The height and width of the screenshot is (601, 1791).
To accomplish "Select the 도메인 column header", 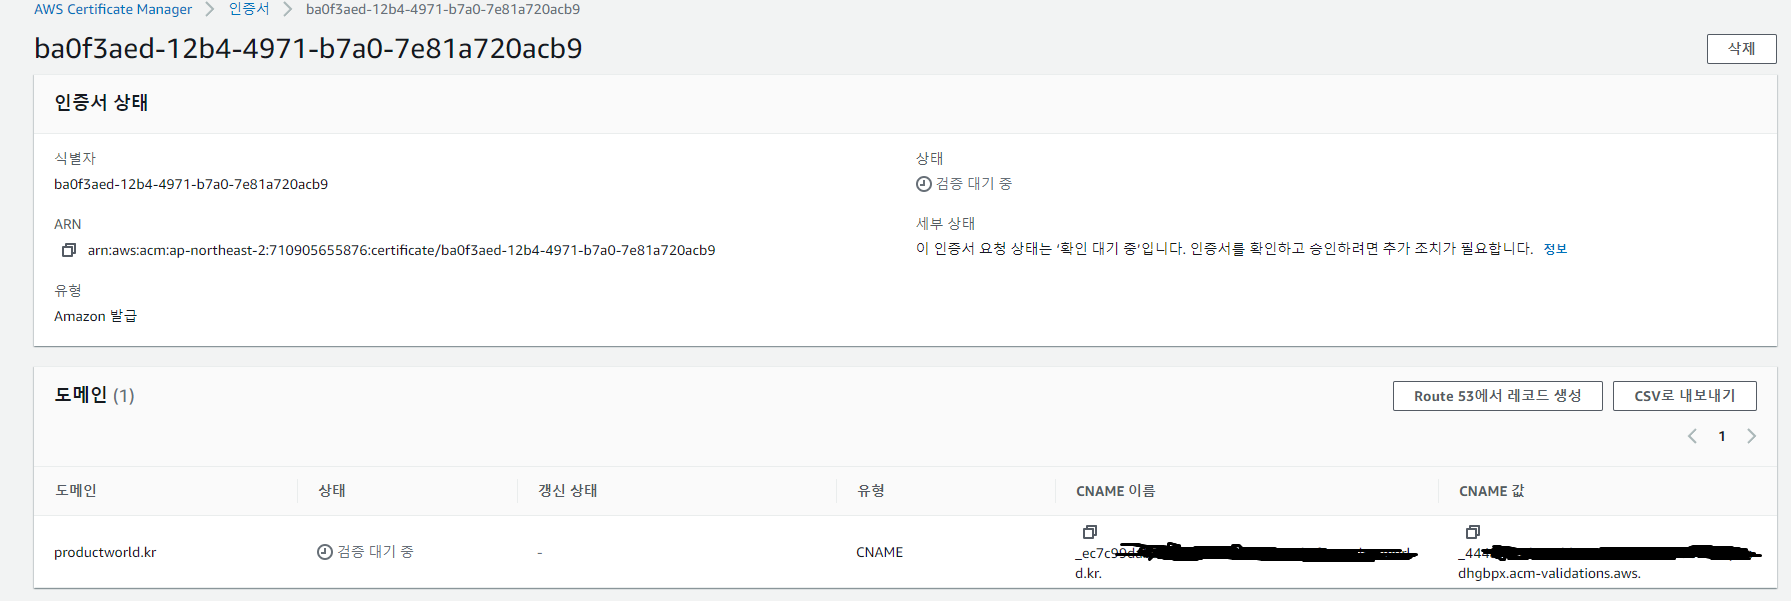I will (76, 491).
